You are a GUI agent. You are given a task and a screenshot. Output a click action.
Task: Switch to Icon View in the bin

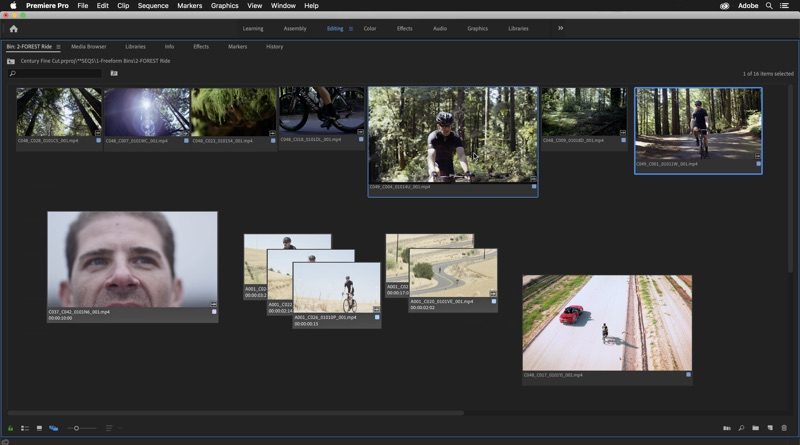(39, 428)
